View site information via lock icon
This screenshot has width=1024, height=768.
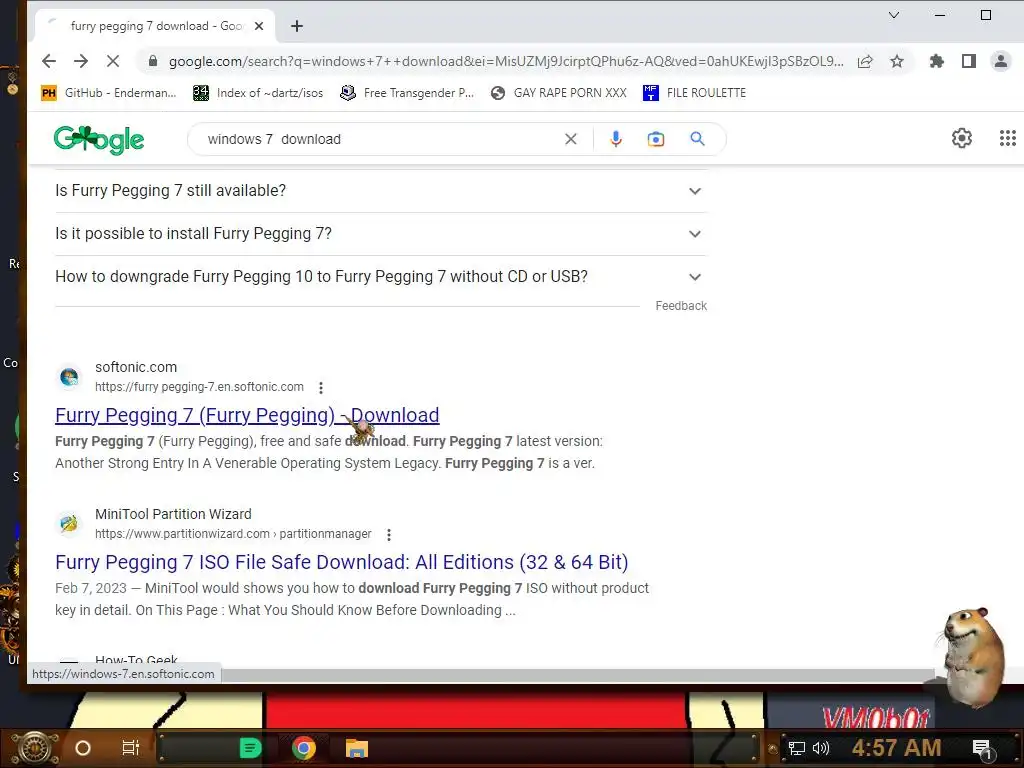[153, 61]
